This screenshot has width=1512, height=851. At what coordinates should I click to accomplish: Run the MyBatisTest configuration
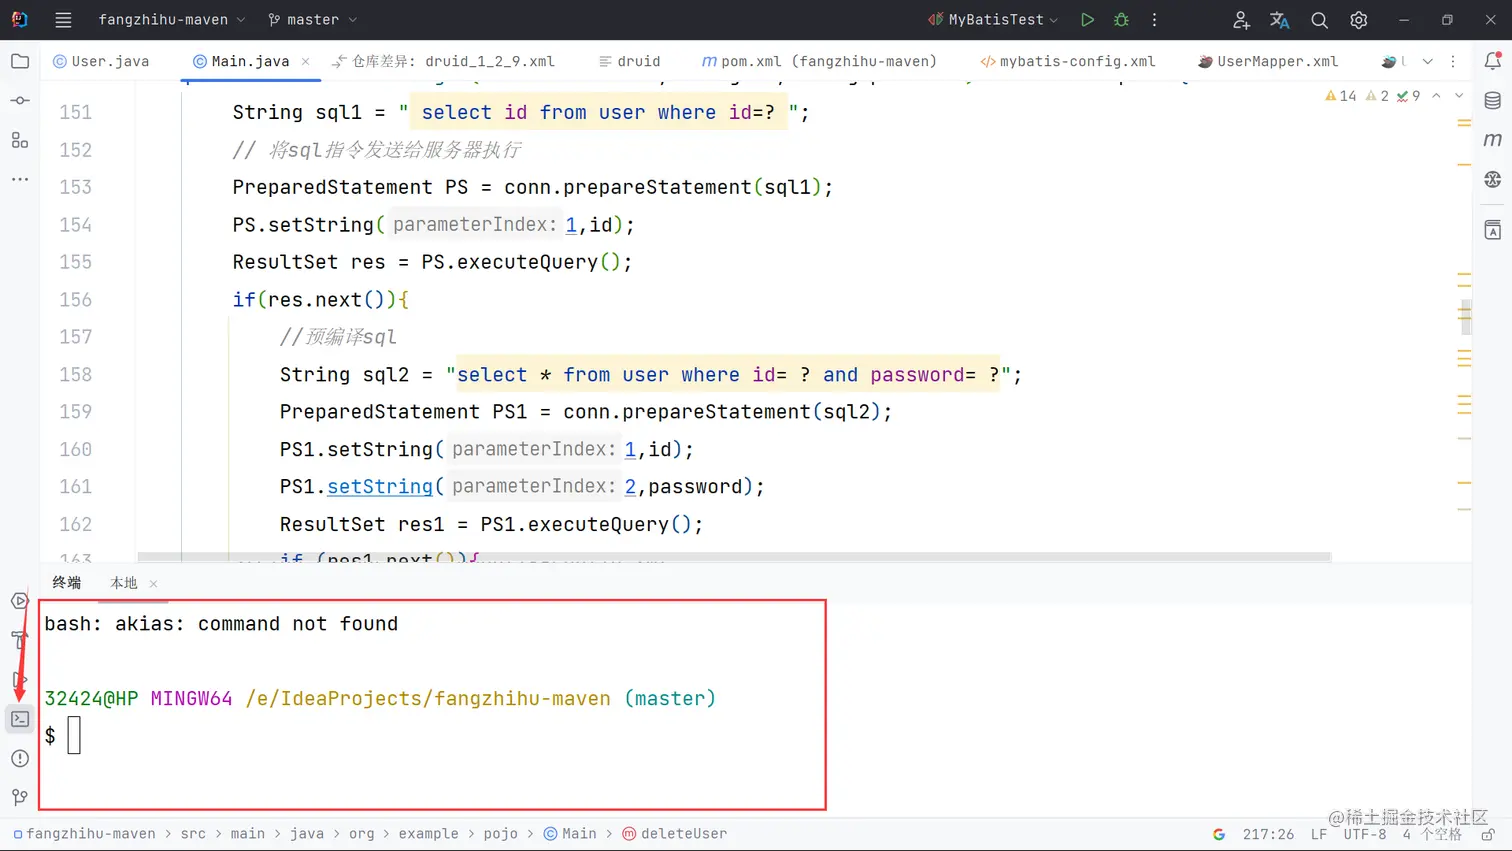[1087, 20]
